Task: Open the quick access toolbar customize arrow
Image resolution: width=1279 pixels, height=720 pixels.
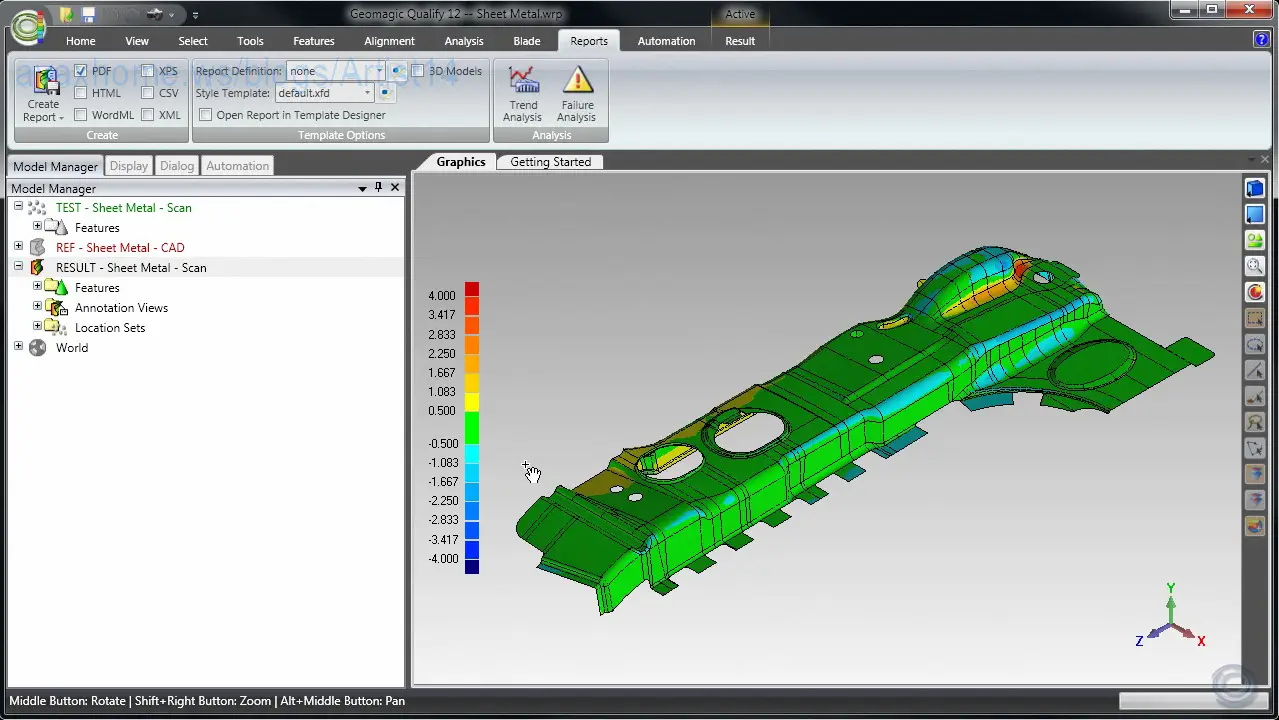Action: (195, 16)
